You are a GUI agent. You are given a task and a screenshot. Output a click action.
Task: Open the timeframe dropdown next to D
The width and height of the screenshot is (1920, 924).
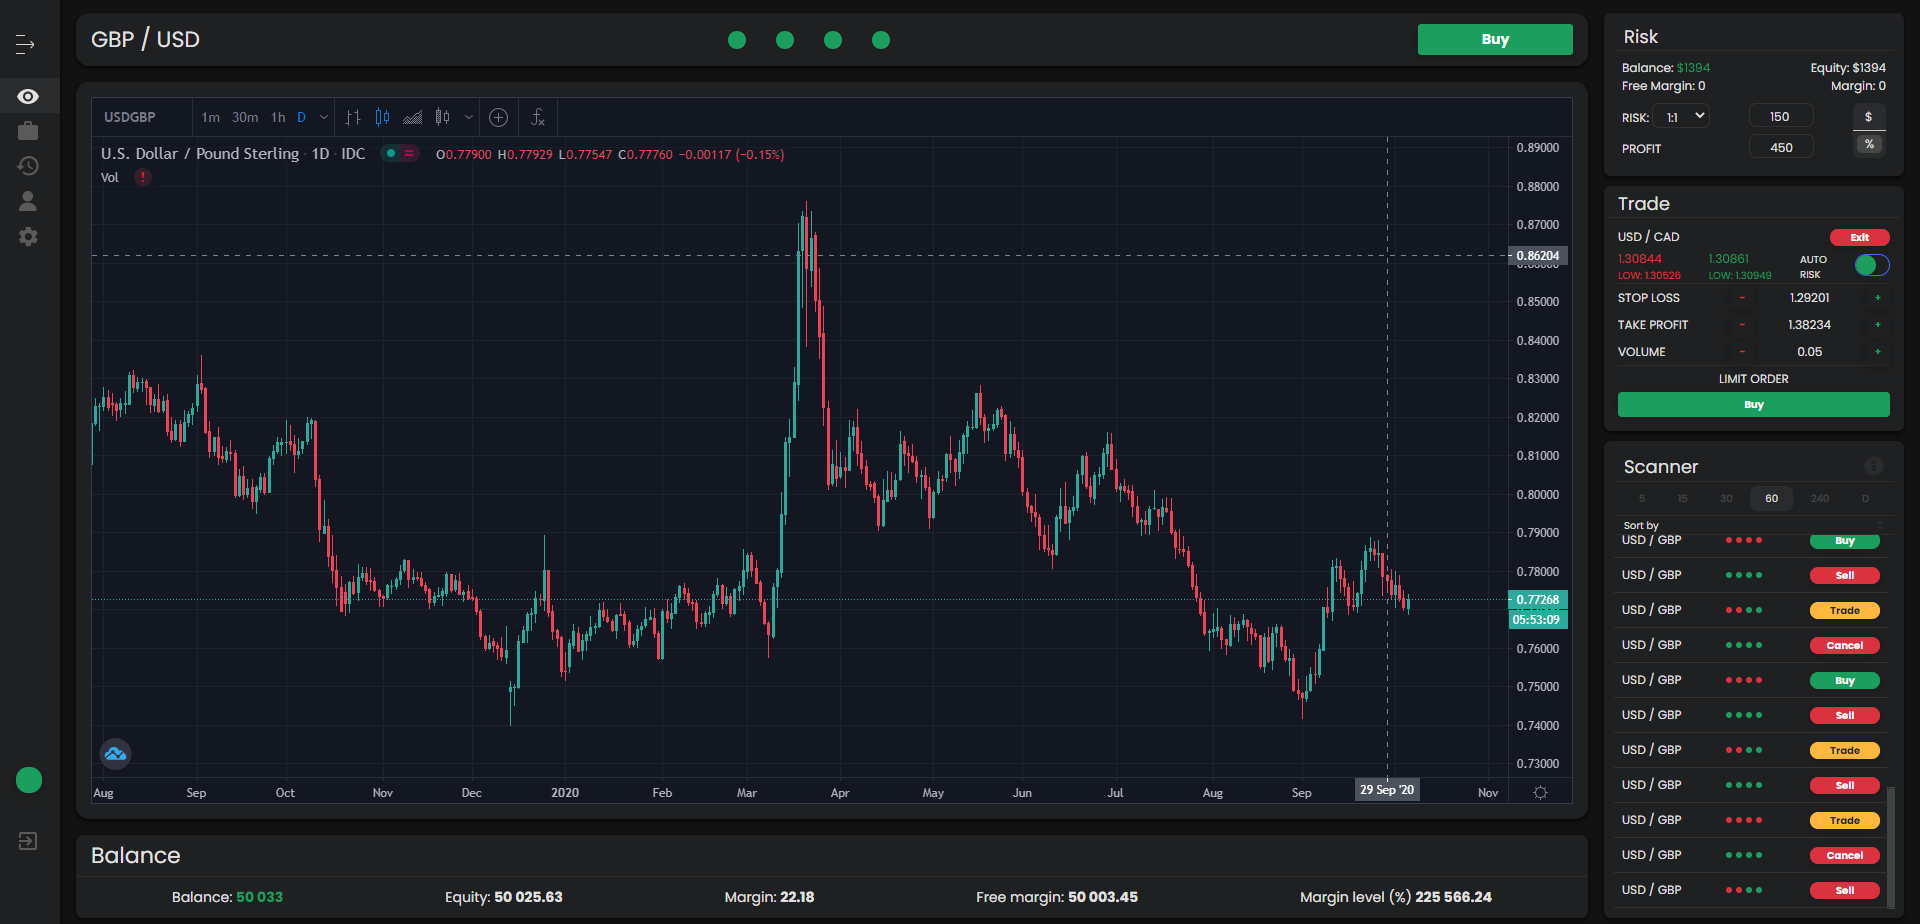point(323,117)
